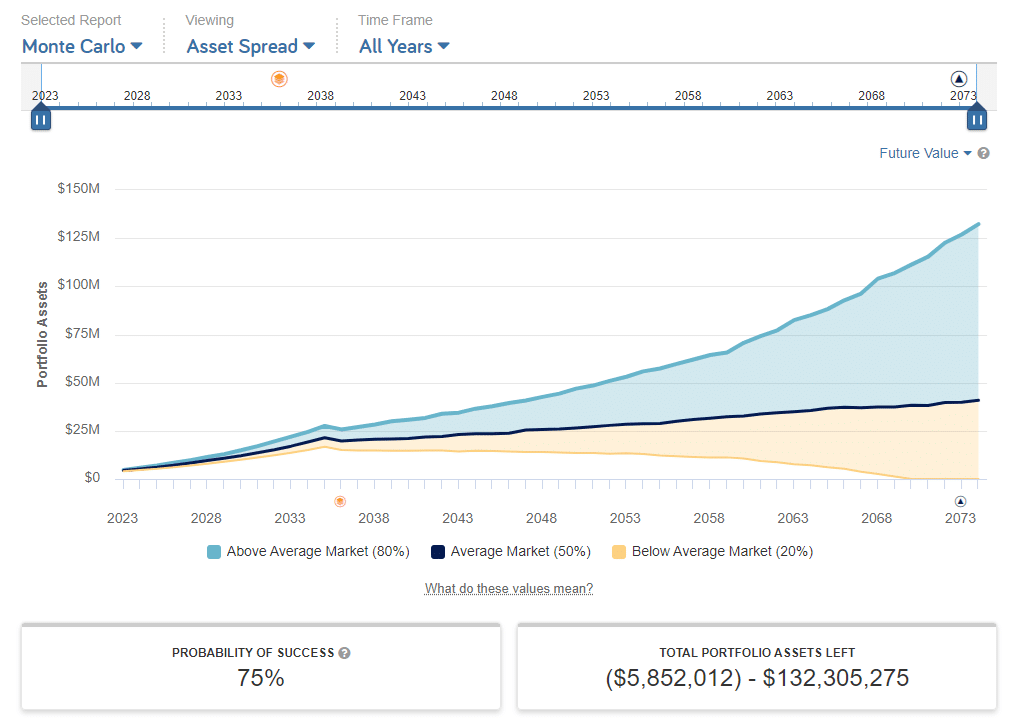Click the Probability of Success 75% card
The width and height of the screenshot is (1009, 718).
pos(260,667)
